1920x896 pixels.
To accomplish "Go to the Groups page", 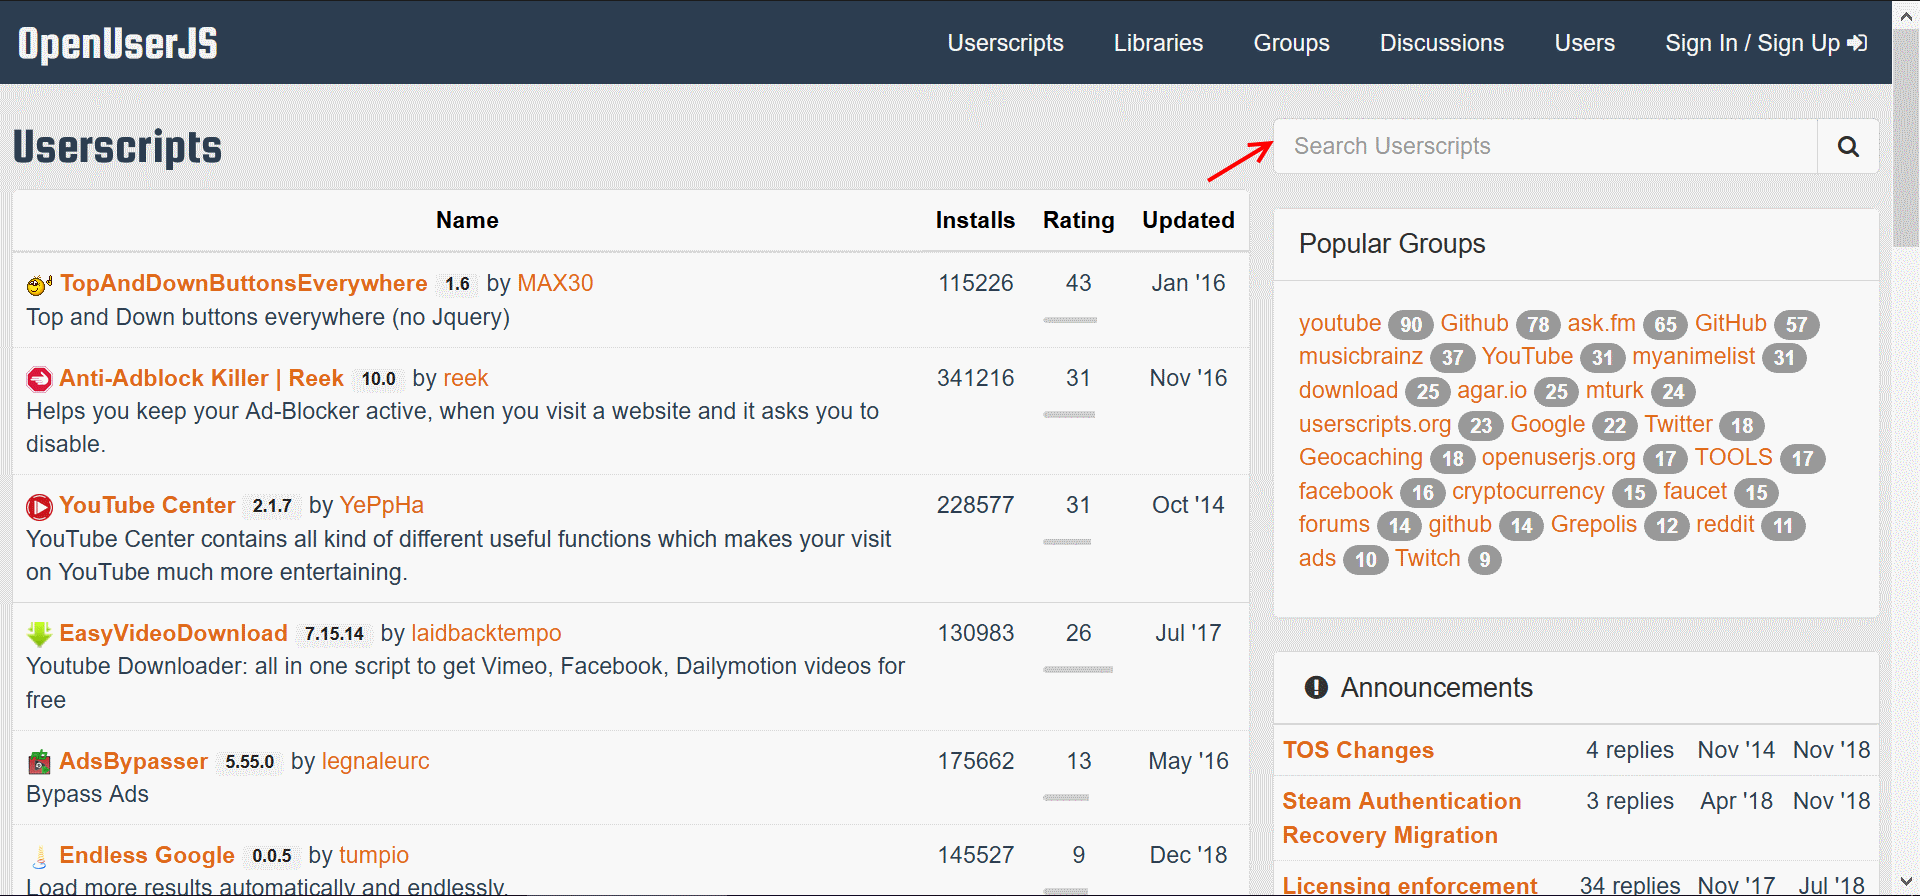I will (1292, 43).
